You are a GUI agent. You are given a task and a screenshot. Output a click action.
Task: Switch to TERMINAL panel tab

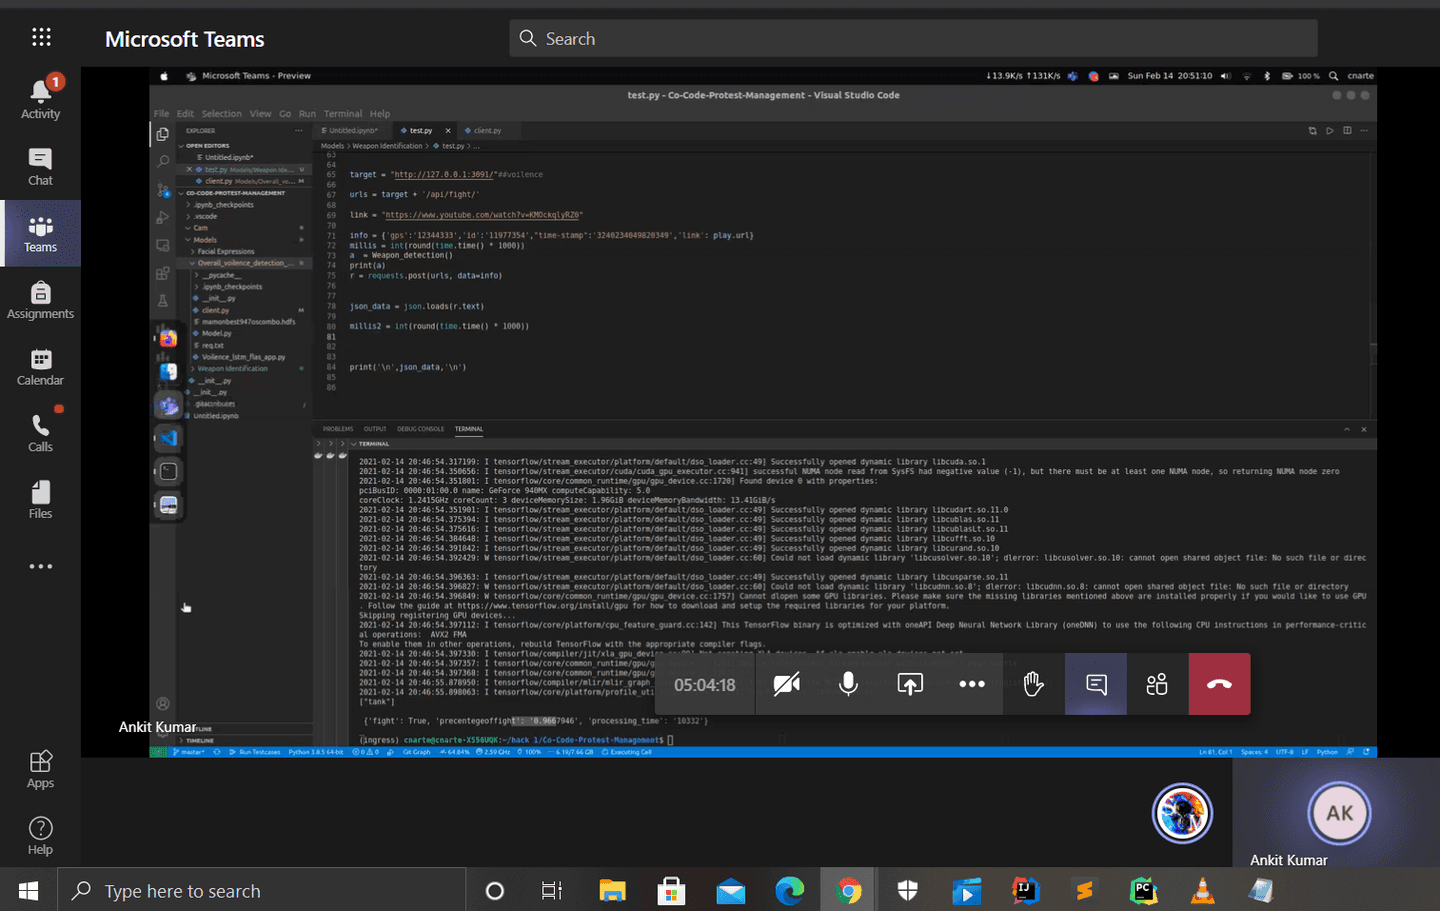[469, 429]
